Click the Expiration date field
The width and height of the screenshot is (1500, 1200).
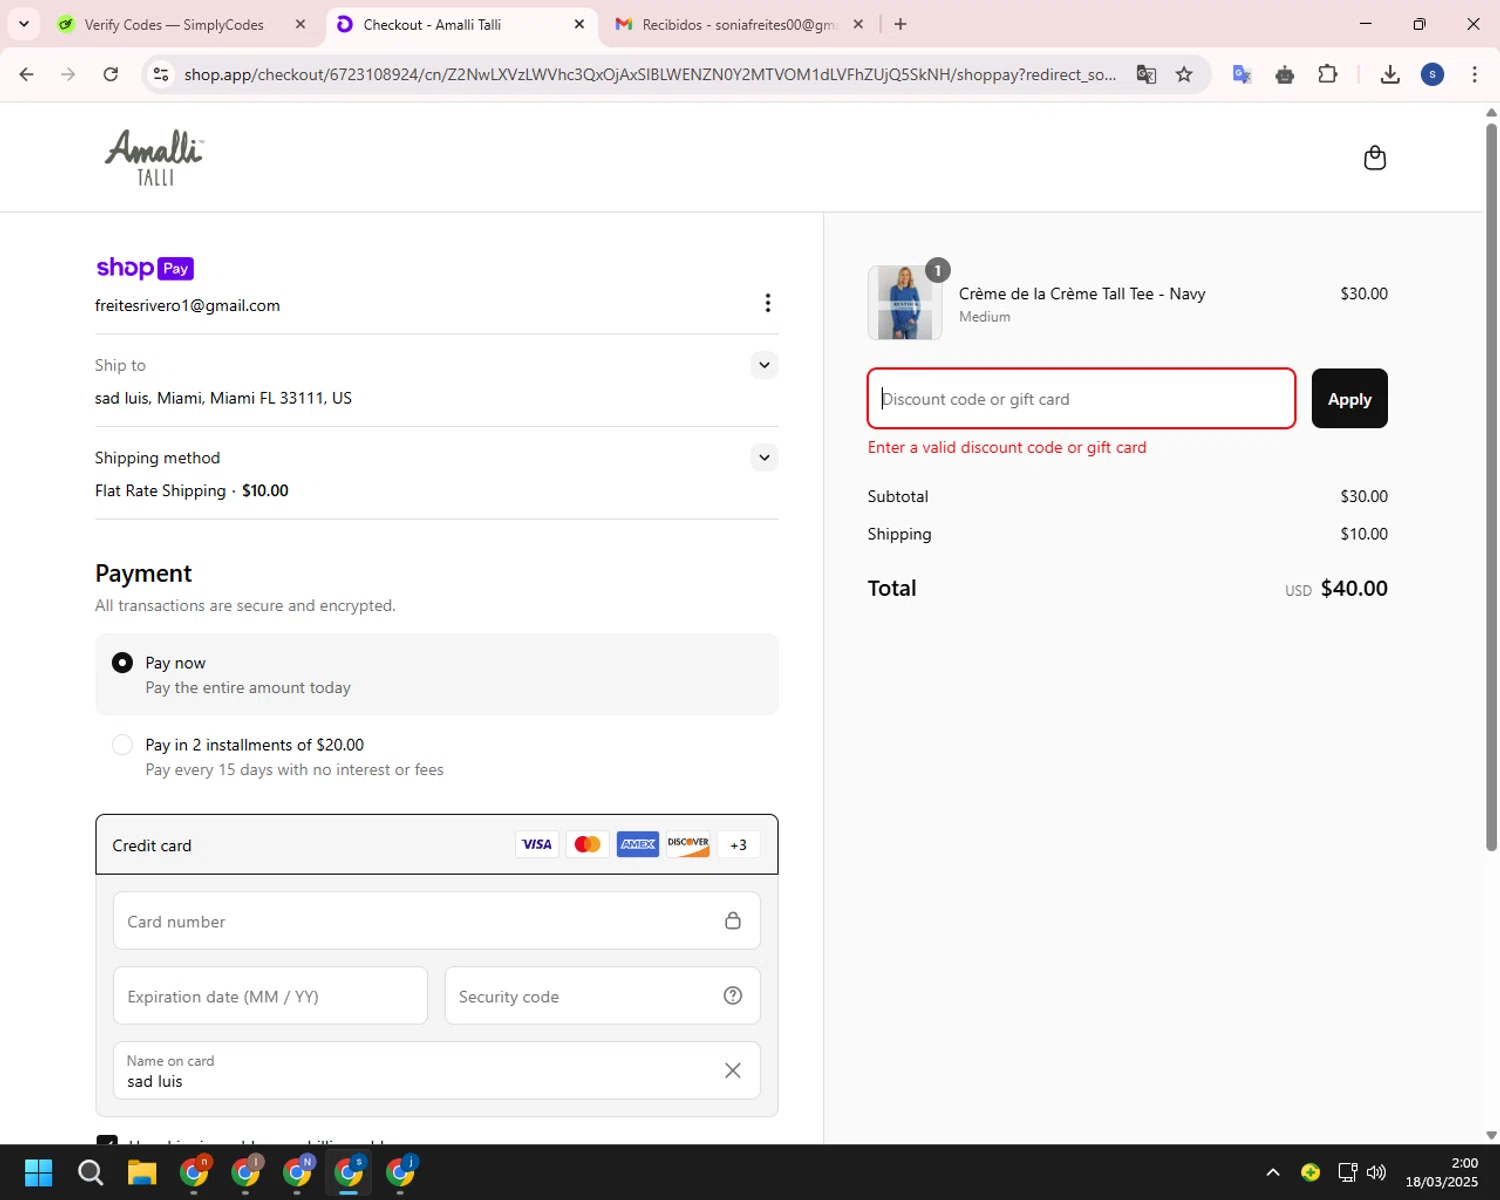pyautogui.click(x=270, y=996)
